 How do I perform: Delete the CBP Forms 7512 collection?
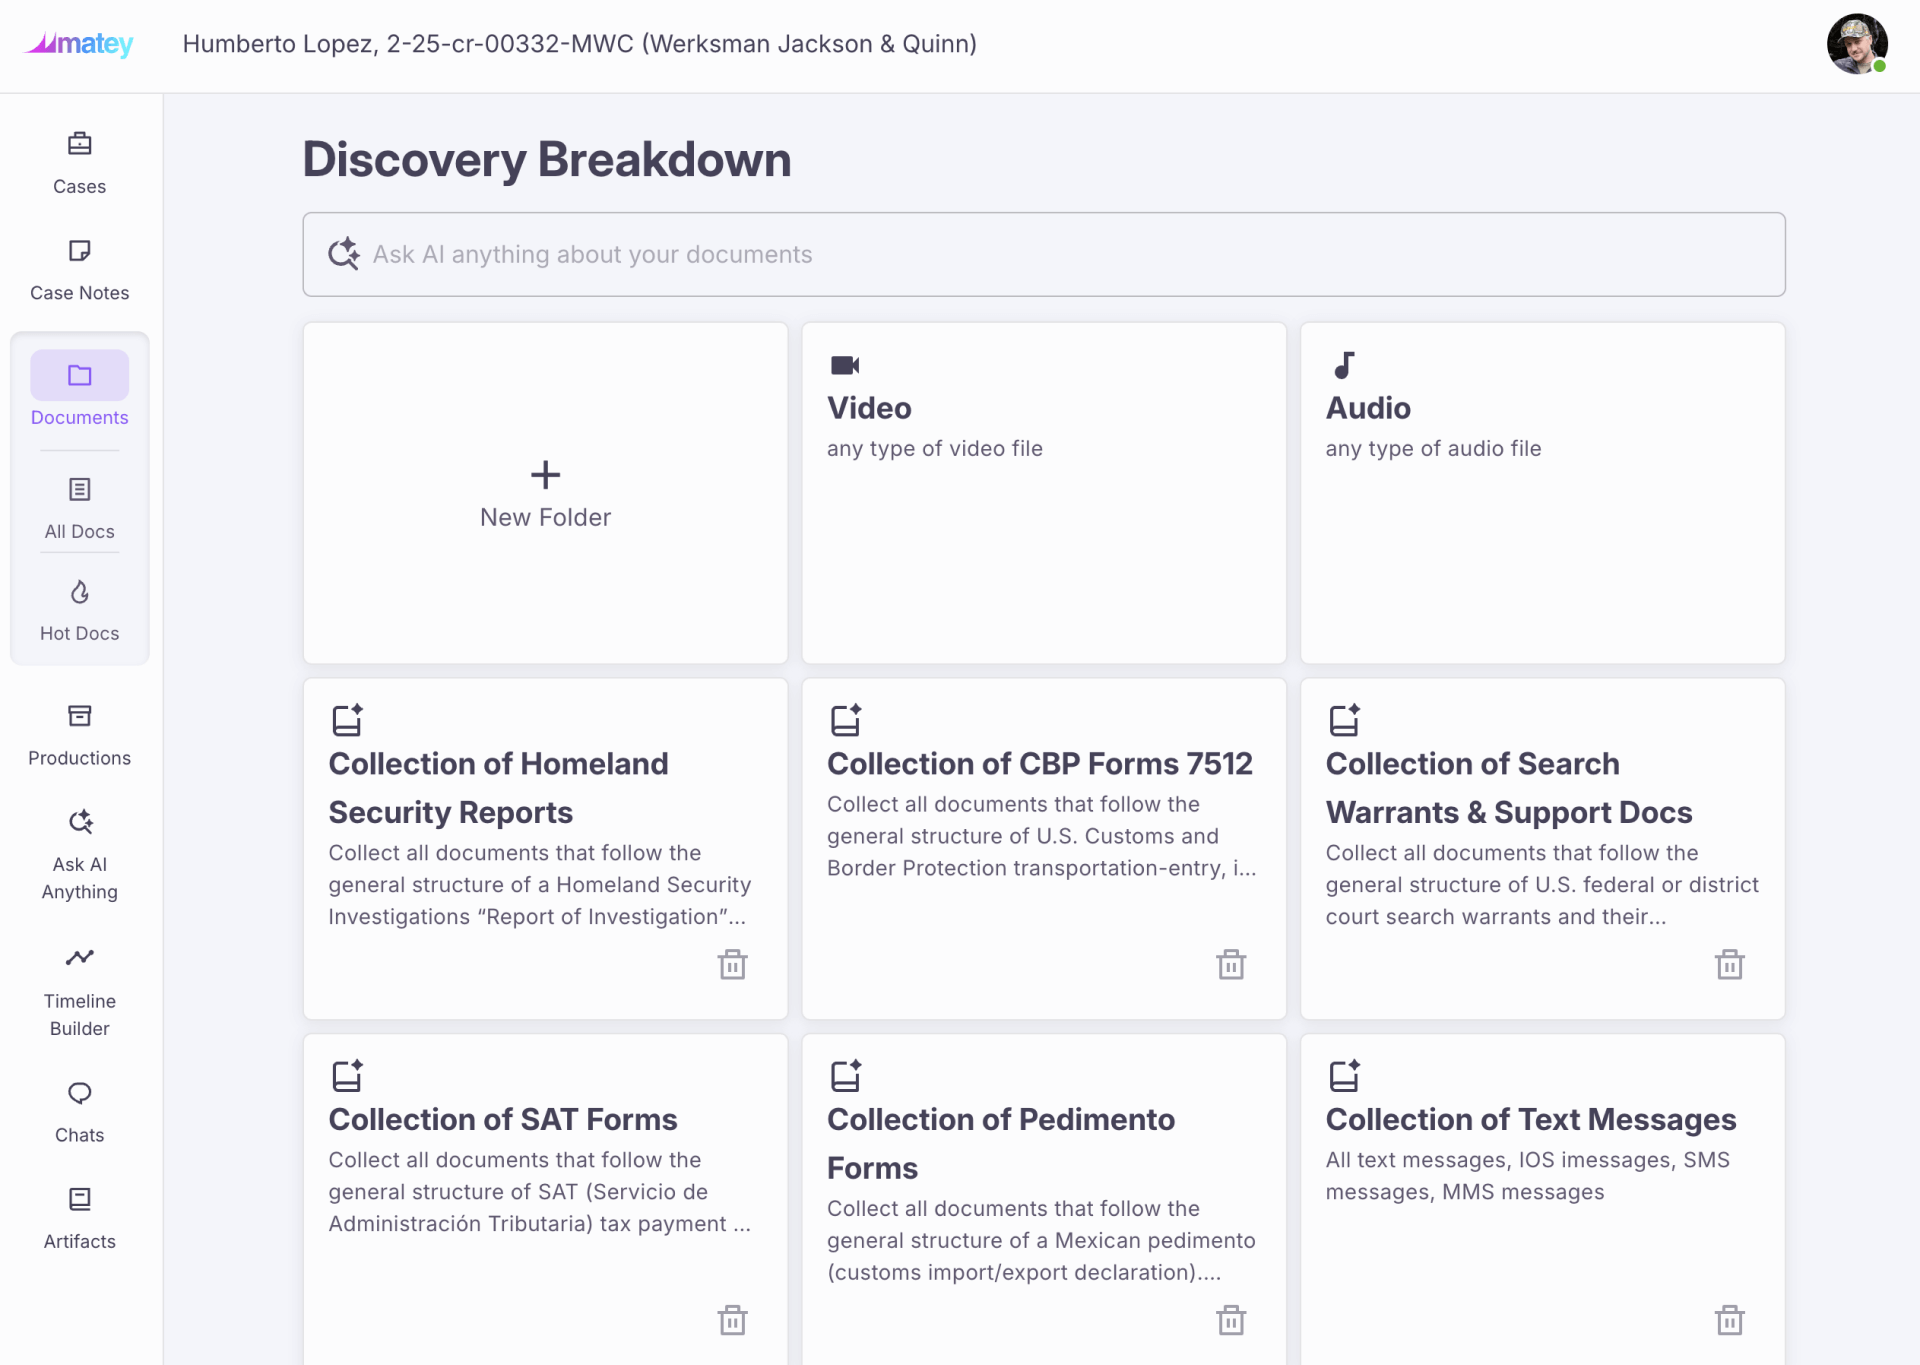(x=1231, y=964)
